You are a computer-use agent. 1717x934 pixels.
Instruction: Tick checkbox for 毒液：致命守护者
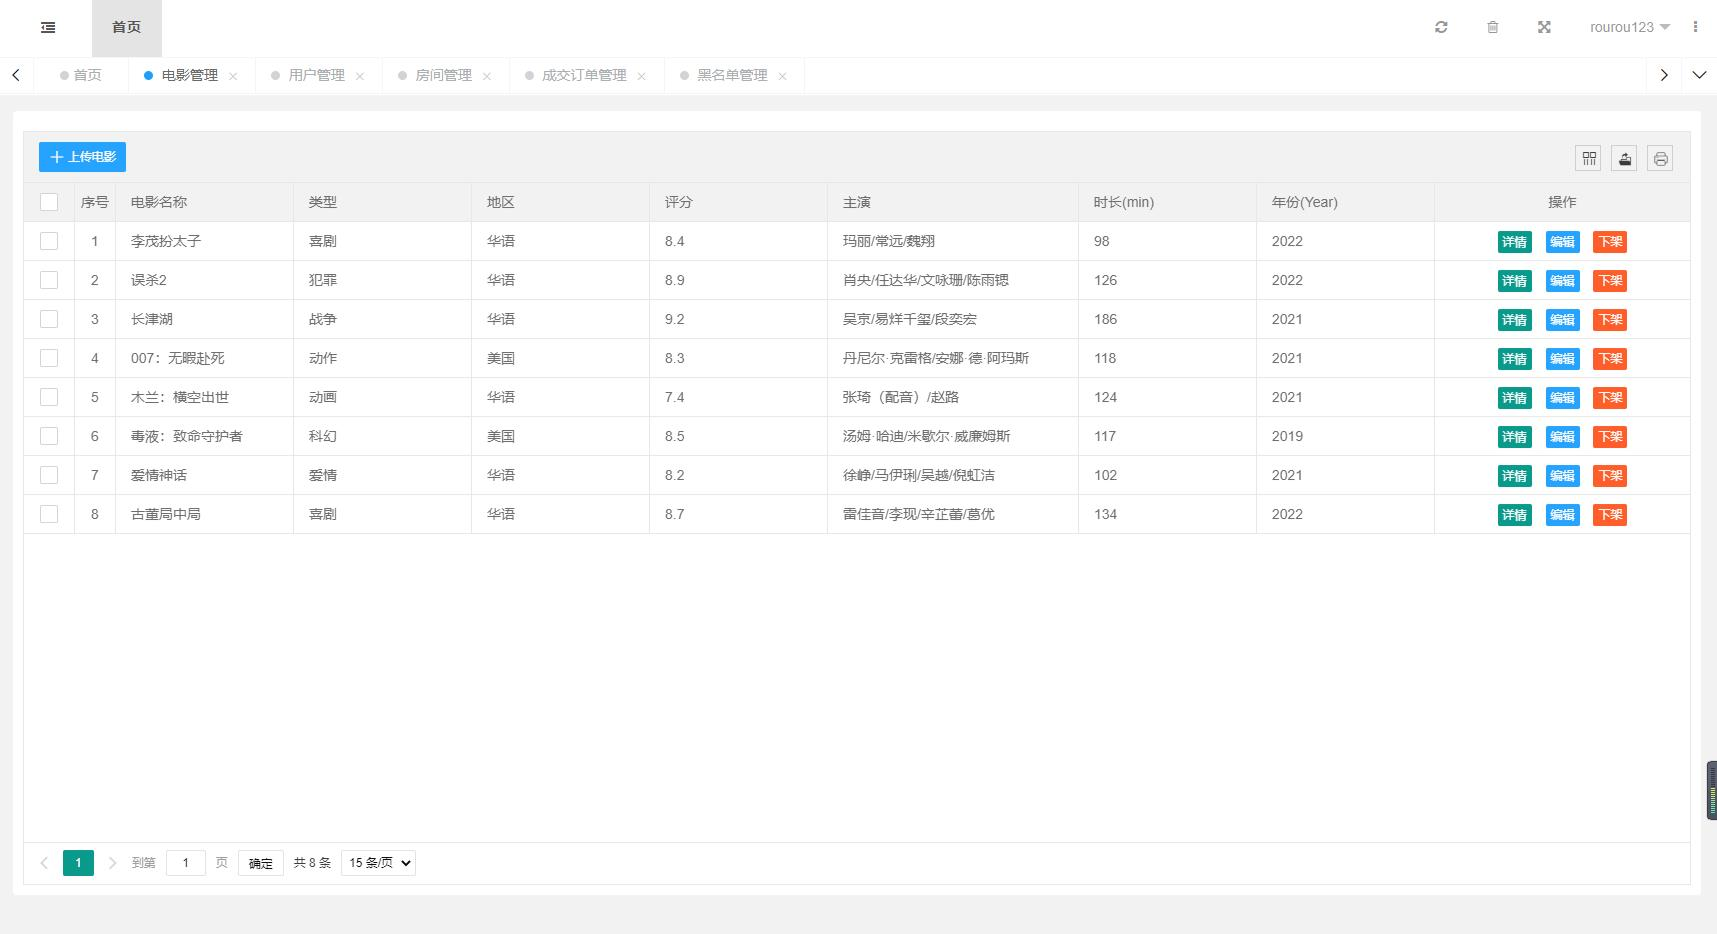coord(49,436)
